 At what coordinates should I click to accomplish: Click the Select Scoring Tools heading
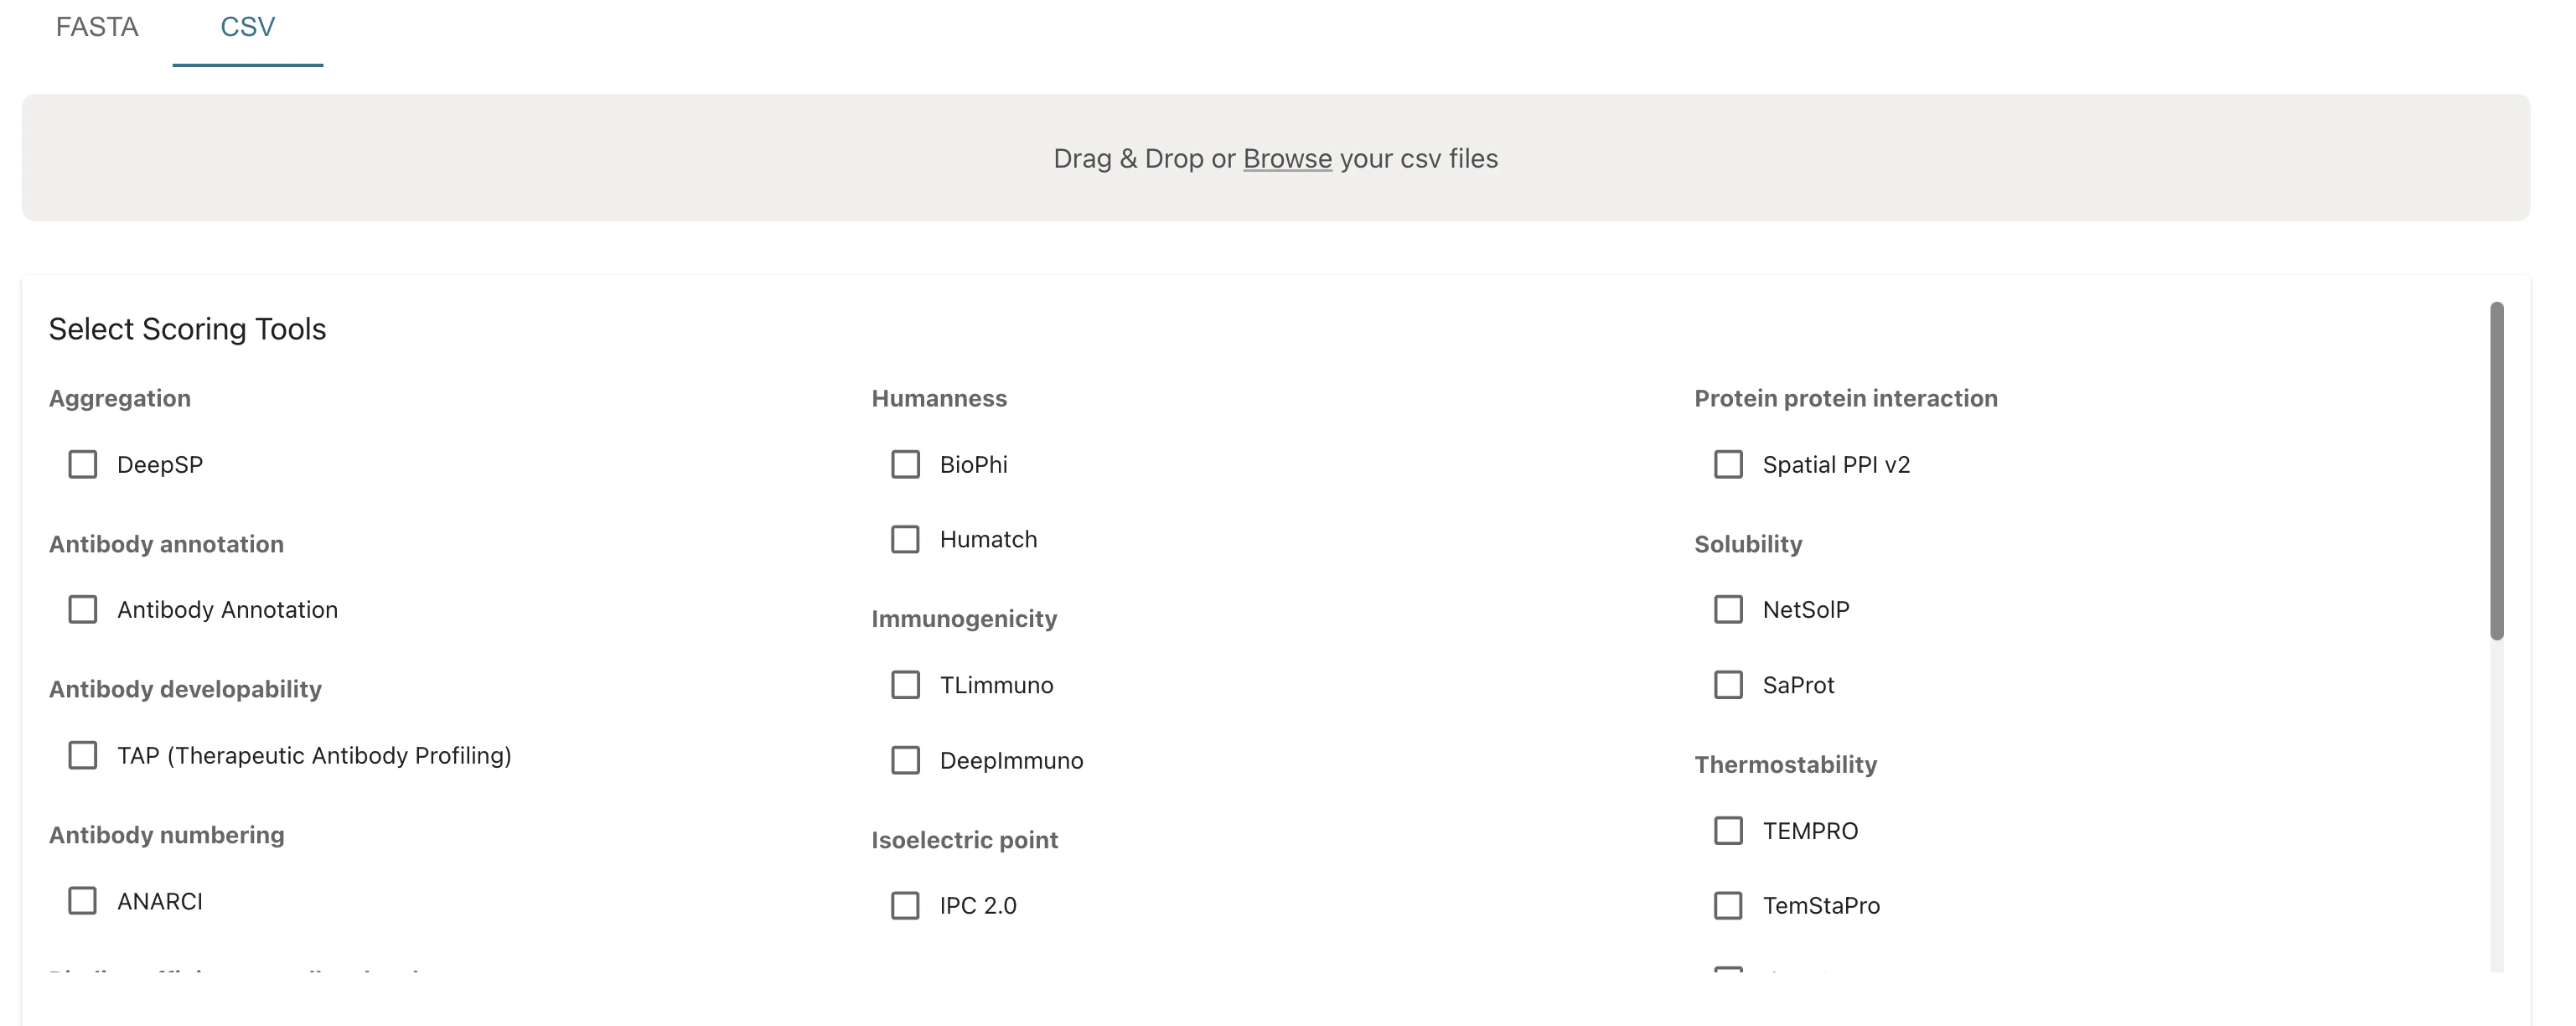tap(188, 328)
